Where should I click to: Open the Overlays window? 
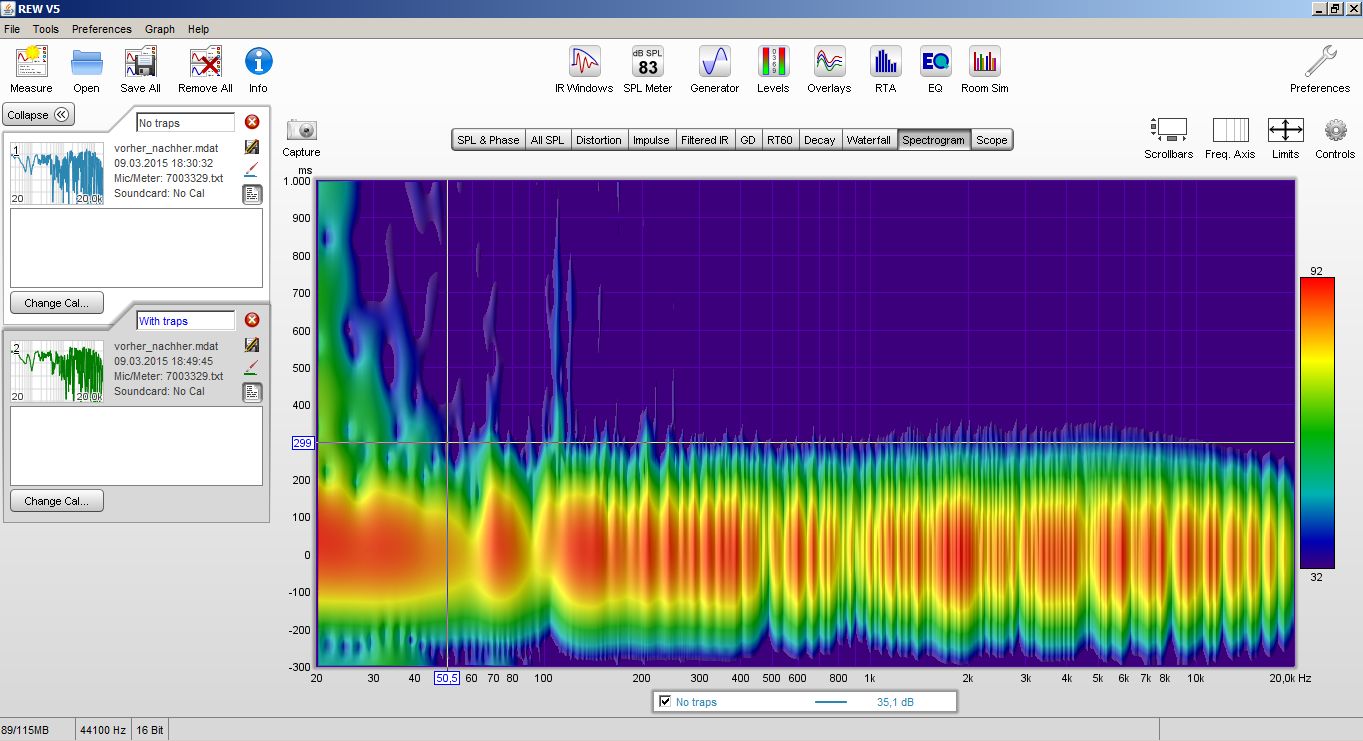click(x=829, y=62)
